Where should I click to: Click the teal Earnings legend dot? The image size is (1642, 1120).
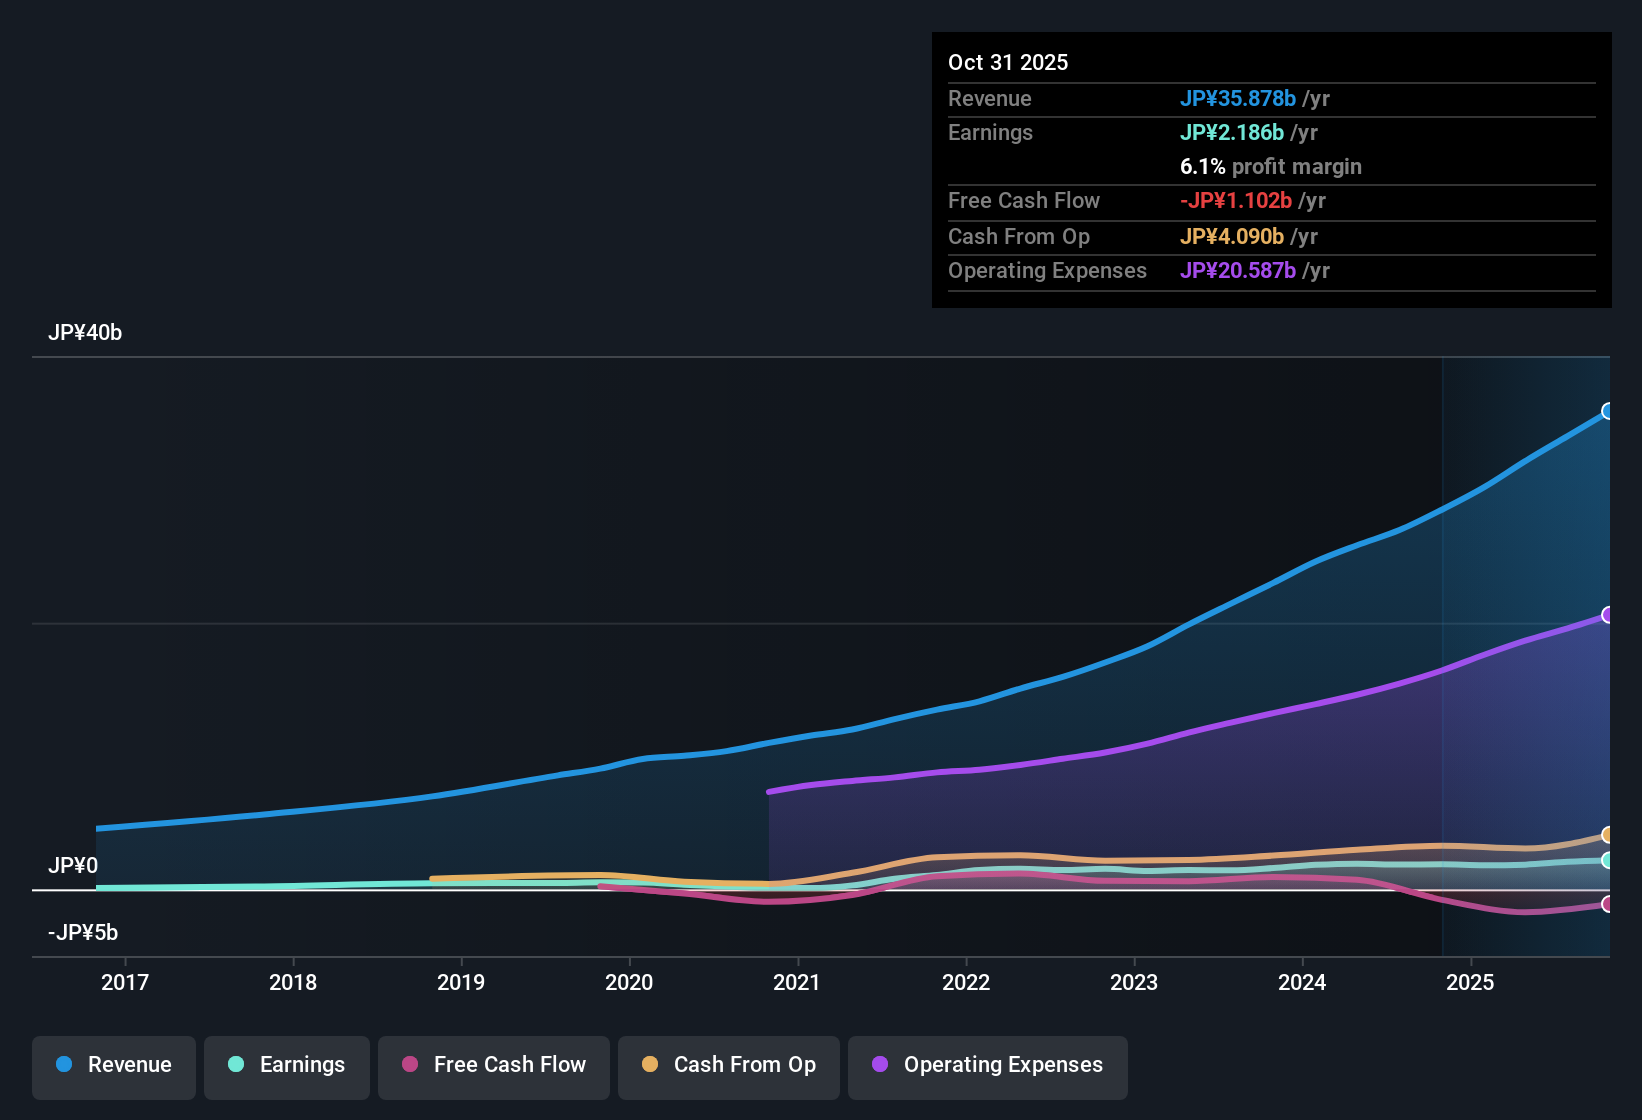click(x=236, y=1065)
